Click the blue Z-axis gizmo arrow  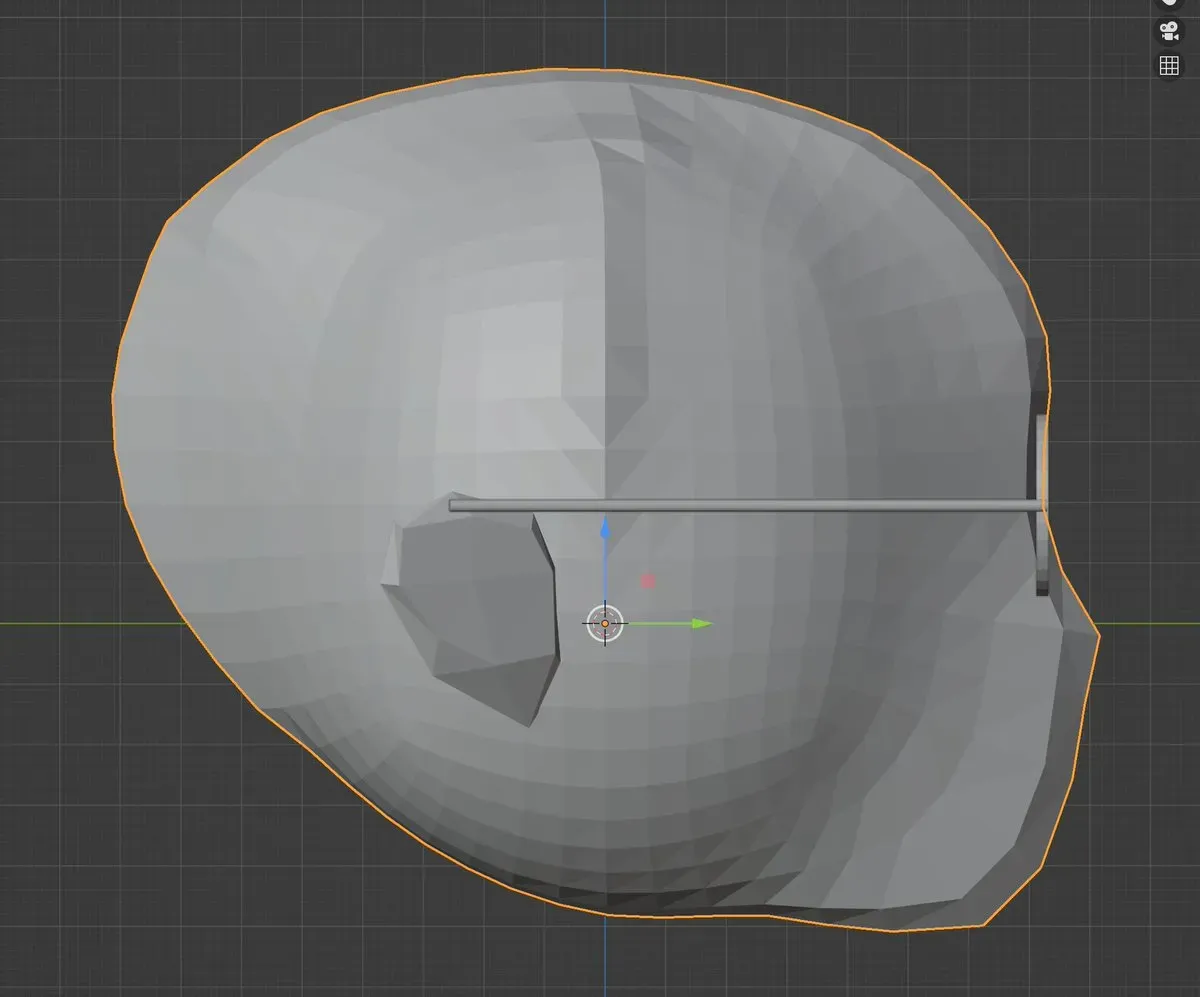click(x=604, y=528)
